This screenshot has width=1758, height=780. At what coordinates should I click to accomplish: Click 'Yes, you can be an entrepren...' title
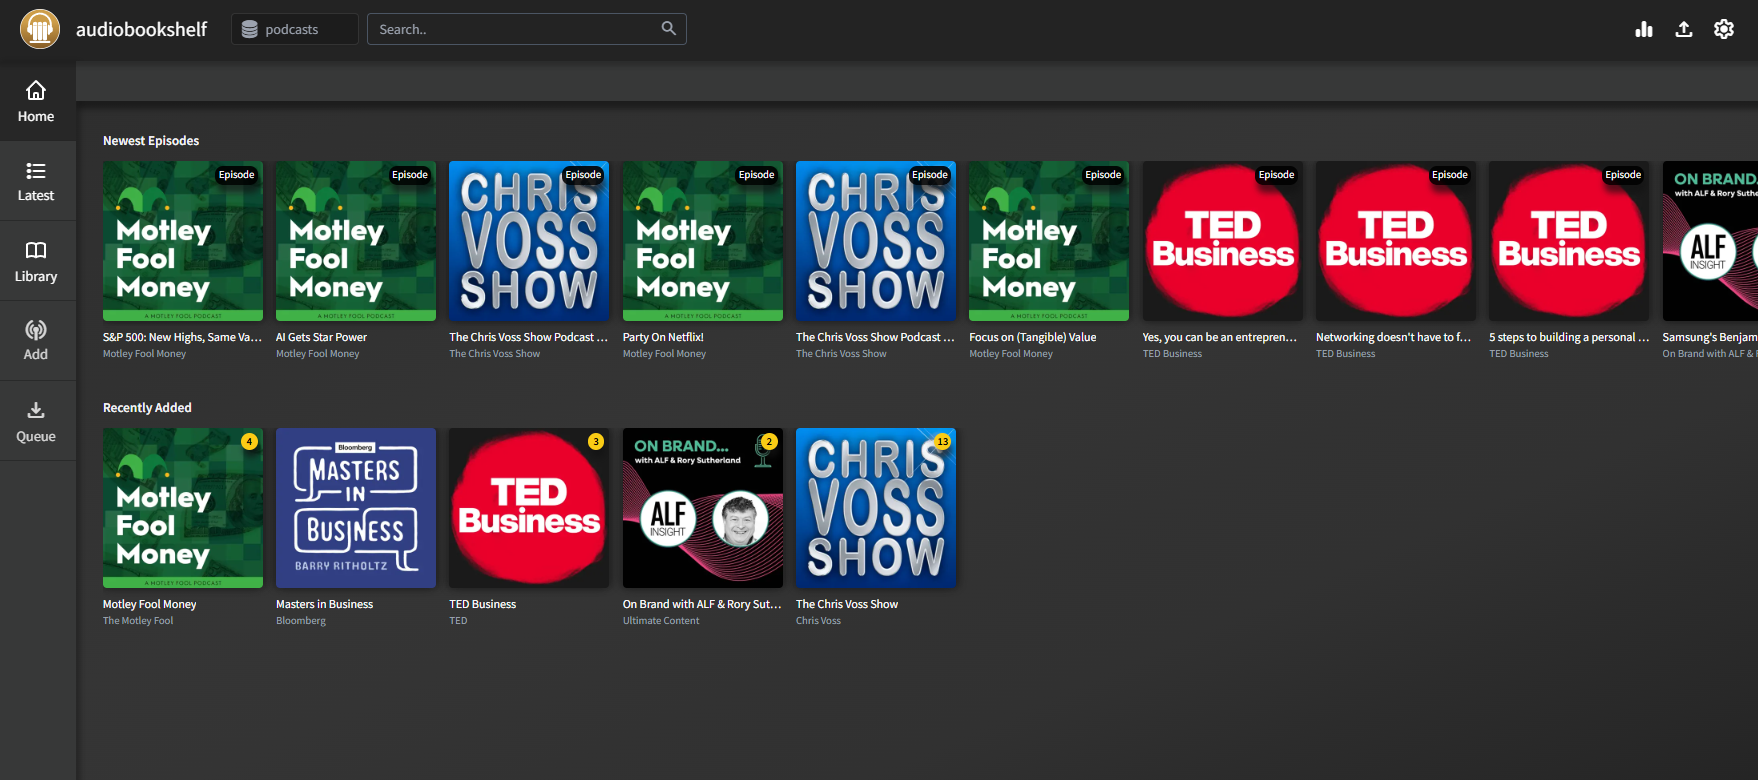(1220, 338)
